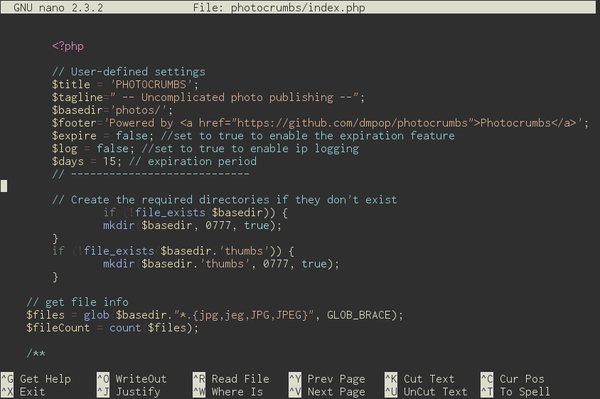The image size is (600, 399).
Task: Go to ^Y Prev Page
Action: 327,379
